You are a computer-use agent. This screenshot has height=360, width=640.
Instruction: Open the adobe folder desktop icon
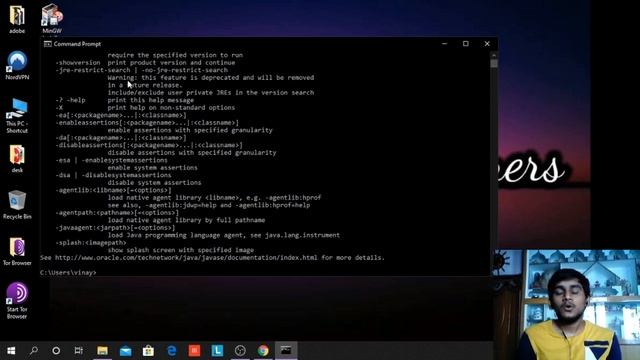click(x=17, y=19)
